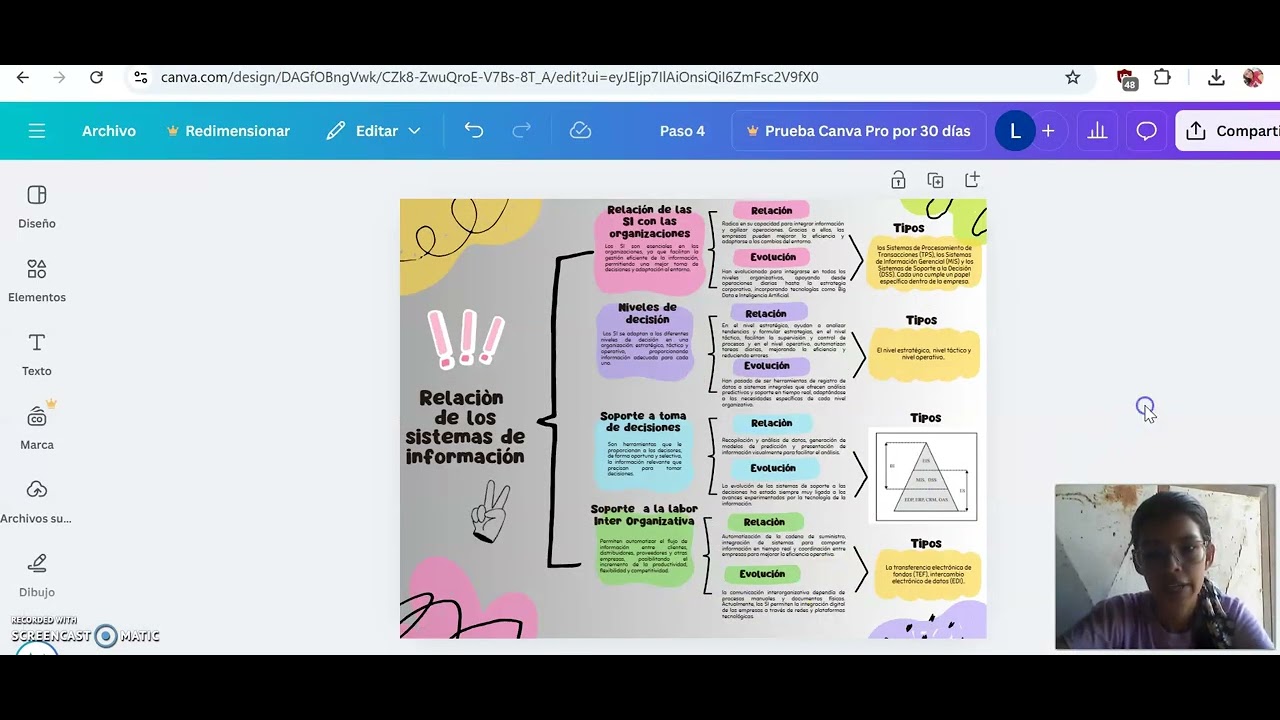
Task: Duplicate the page icon above canvas
Action: [935, 180]
